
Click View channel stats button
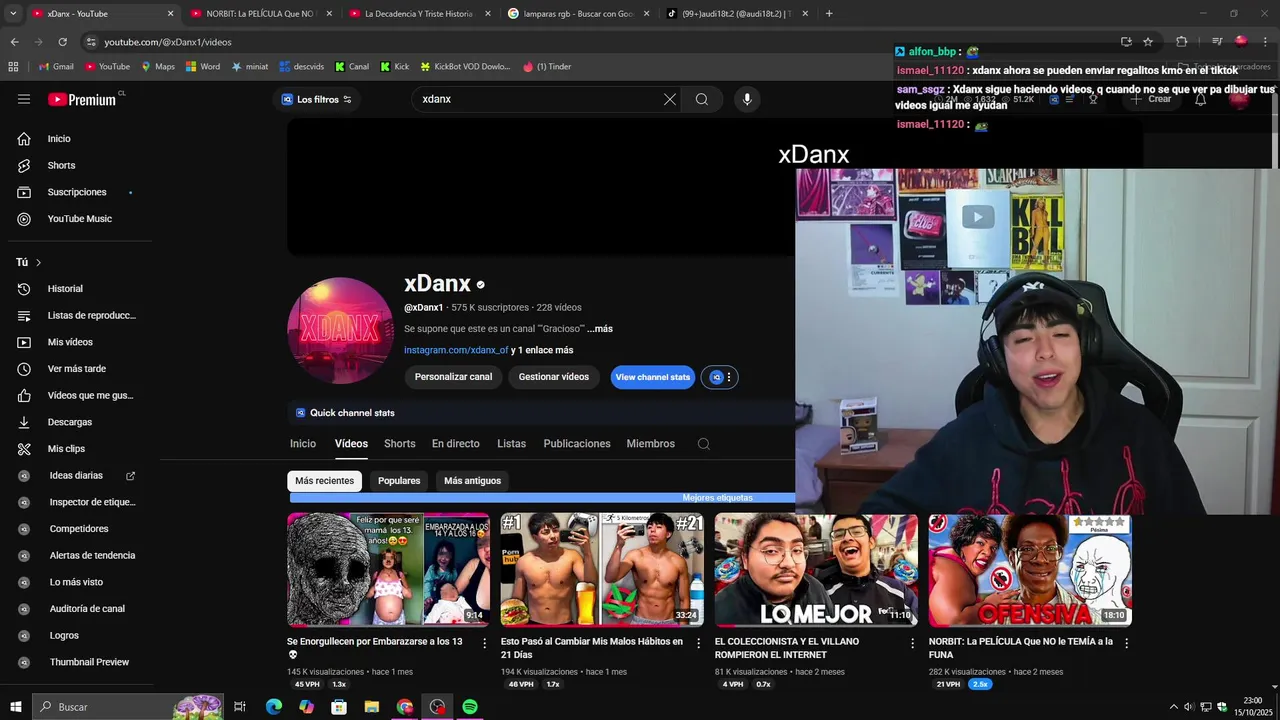point(653,377)
